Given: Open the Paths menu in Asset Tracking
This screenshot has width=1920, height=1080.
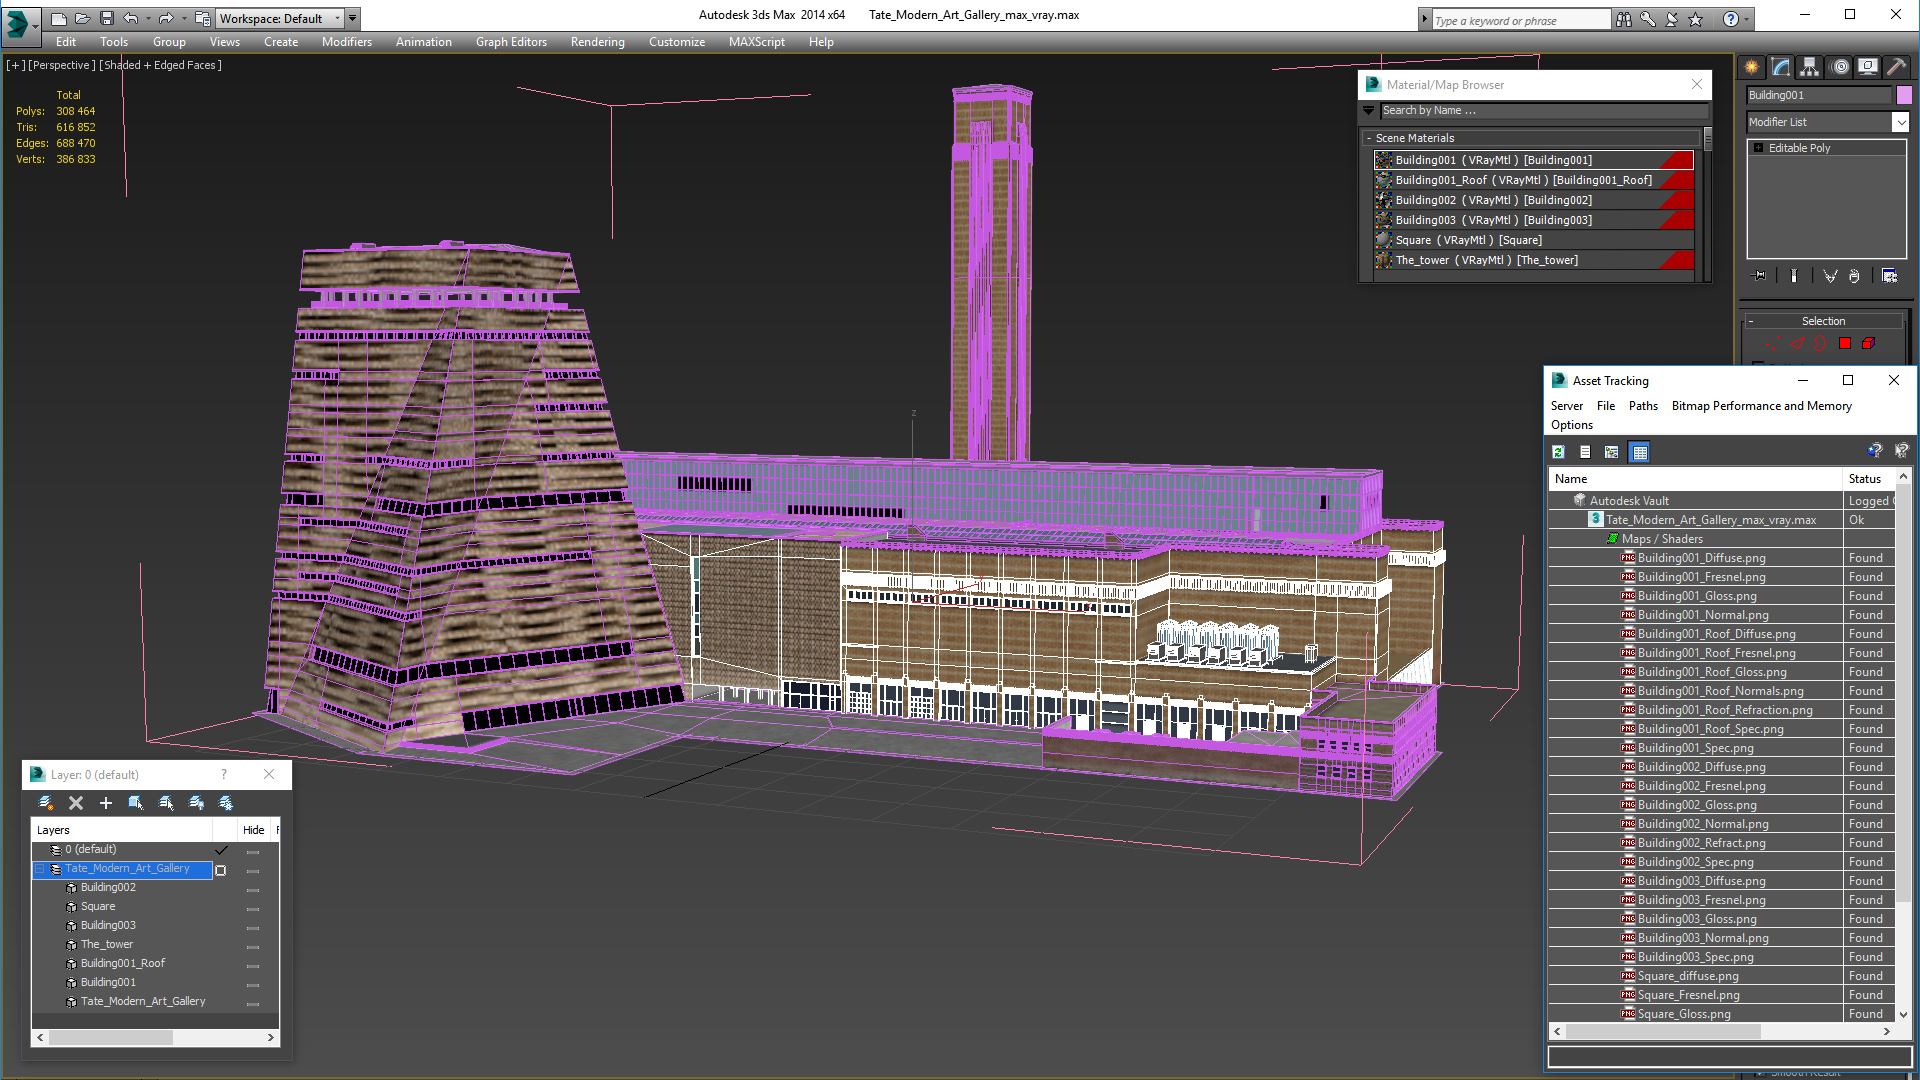Looking at the screenshot, I should (1642, 406).
